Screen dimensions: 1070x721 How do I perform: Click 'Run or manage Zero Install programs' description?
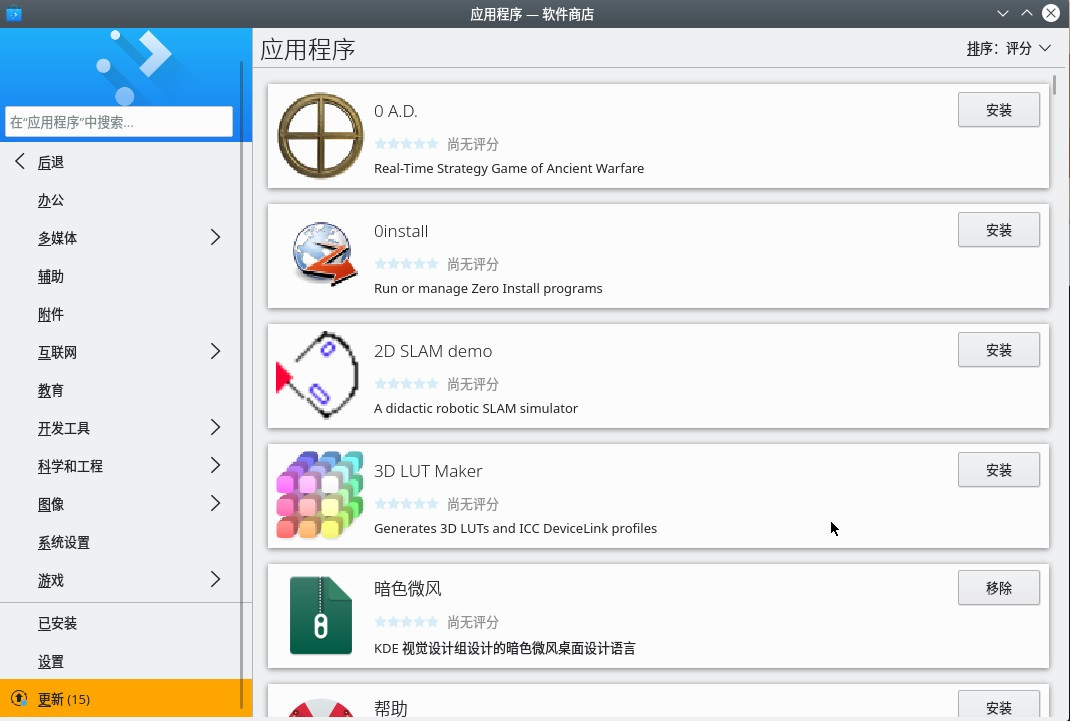click(x=488, y=289)
